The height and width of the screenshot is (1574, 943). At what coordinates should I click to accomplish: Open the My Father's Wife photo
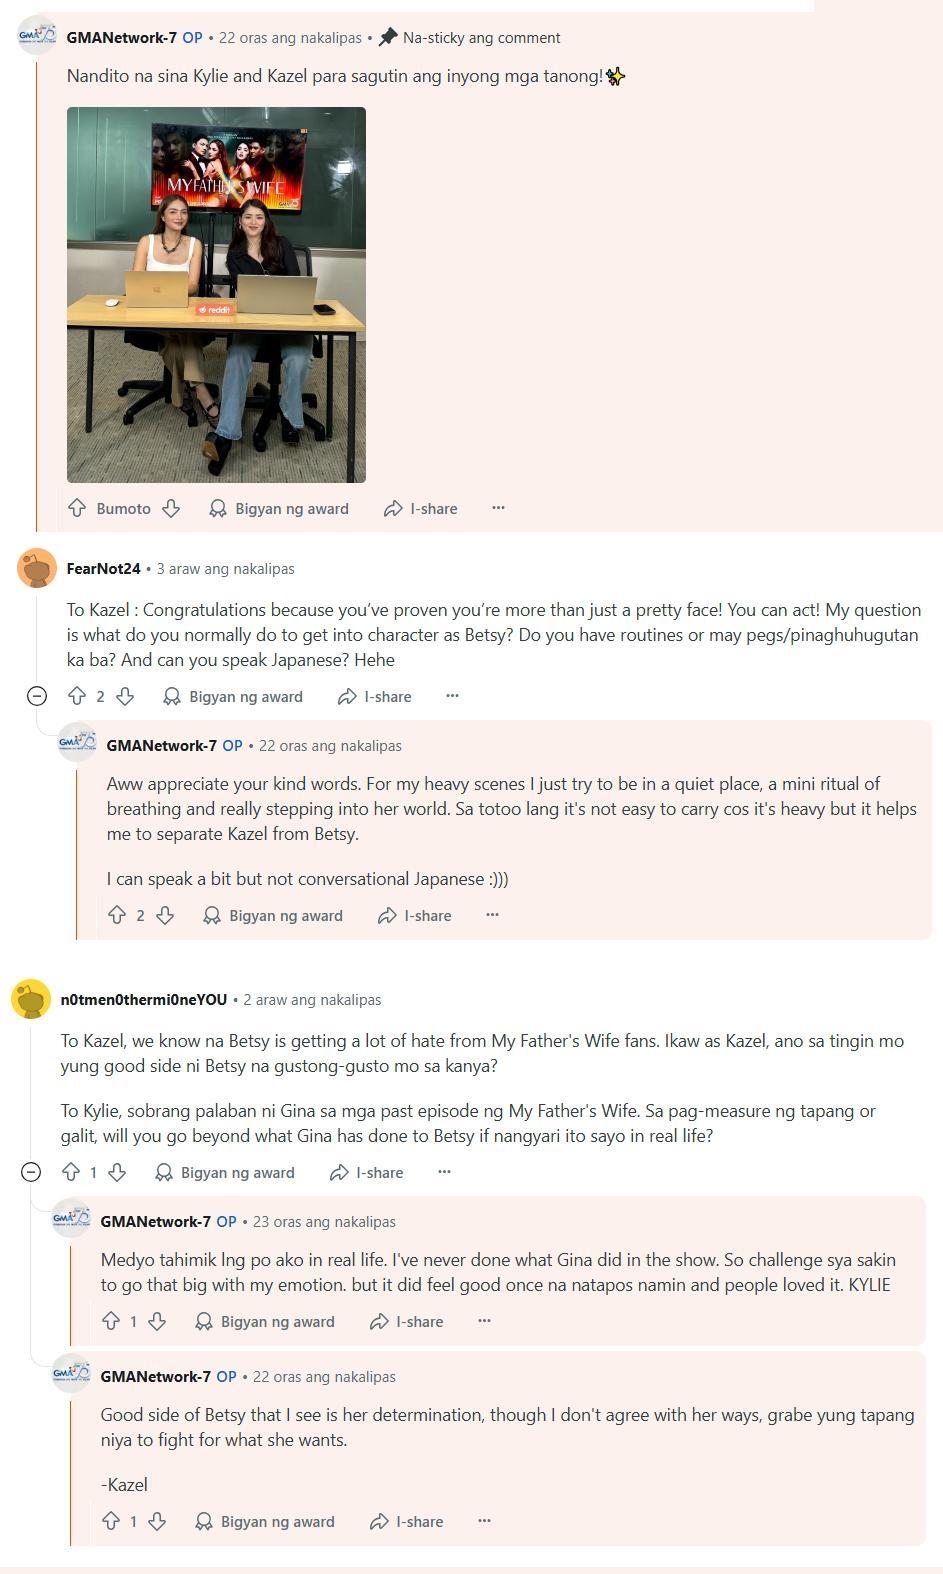[x=216, y=295]
